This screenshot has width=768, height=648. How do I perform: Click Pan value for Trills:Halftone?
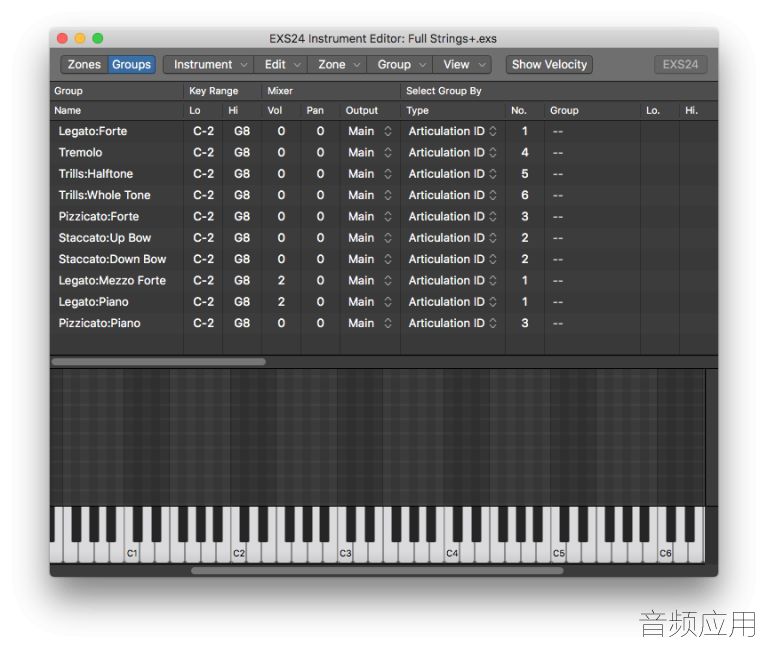[x=320, y=174]
